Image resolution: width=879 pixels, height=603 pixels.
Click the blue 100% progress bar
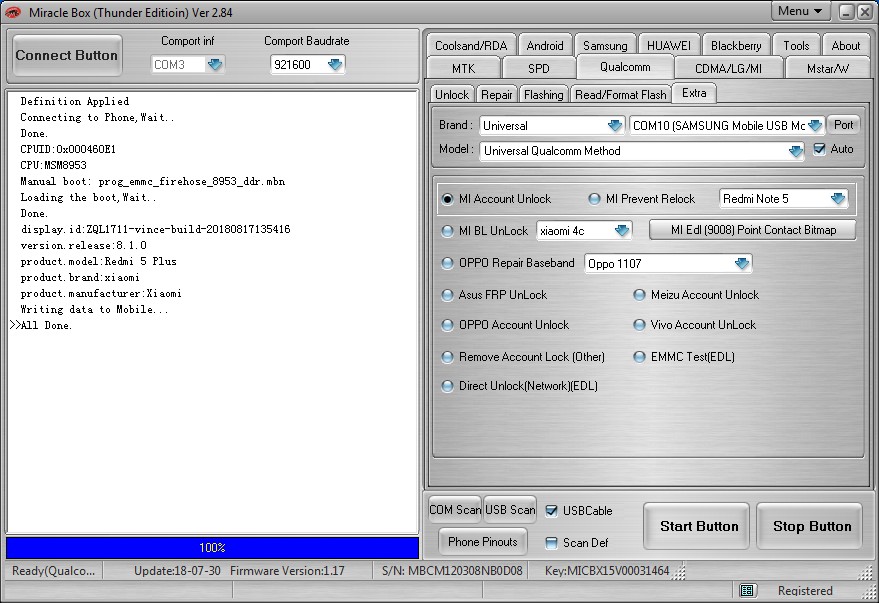click(x=212, y=548)
